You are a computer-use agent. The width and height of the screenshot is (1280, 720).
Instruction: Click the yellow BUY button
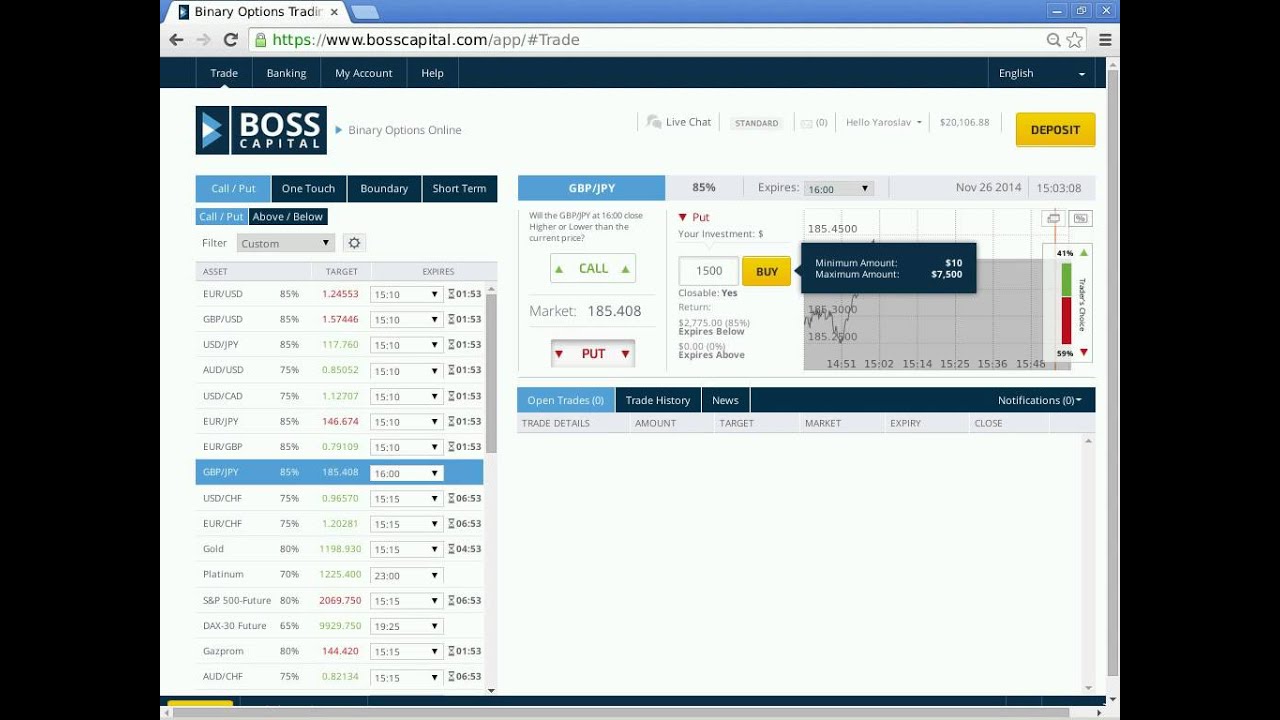click(767, 271)
